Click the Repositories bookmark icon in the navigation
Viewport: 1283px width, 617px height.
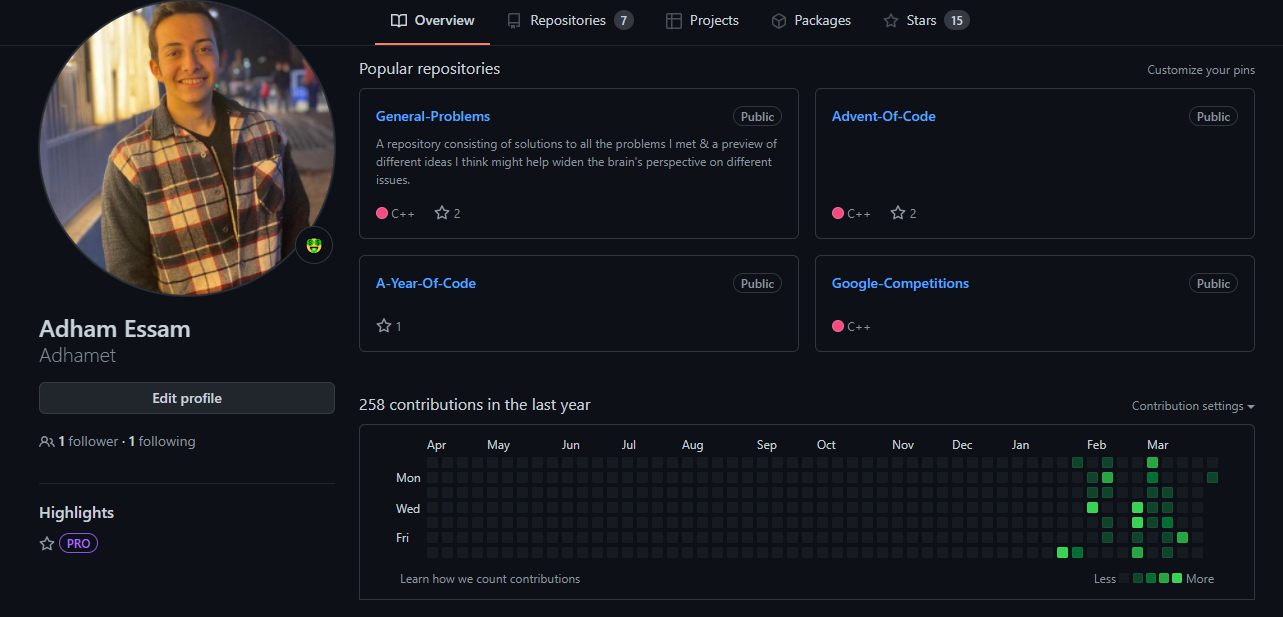pos(514,19)
